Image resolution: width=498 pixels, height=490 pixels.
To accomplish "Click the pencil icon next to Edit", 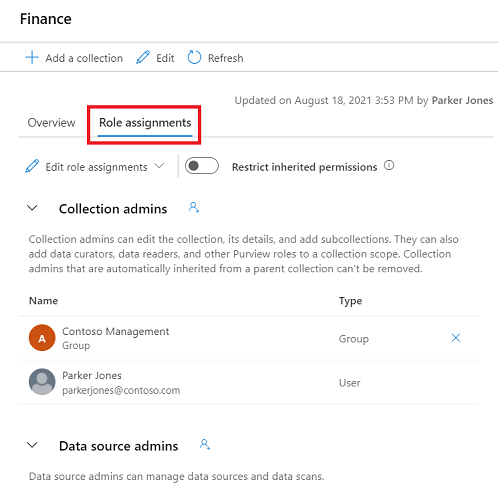I will click(x=143, y=57).
